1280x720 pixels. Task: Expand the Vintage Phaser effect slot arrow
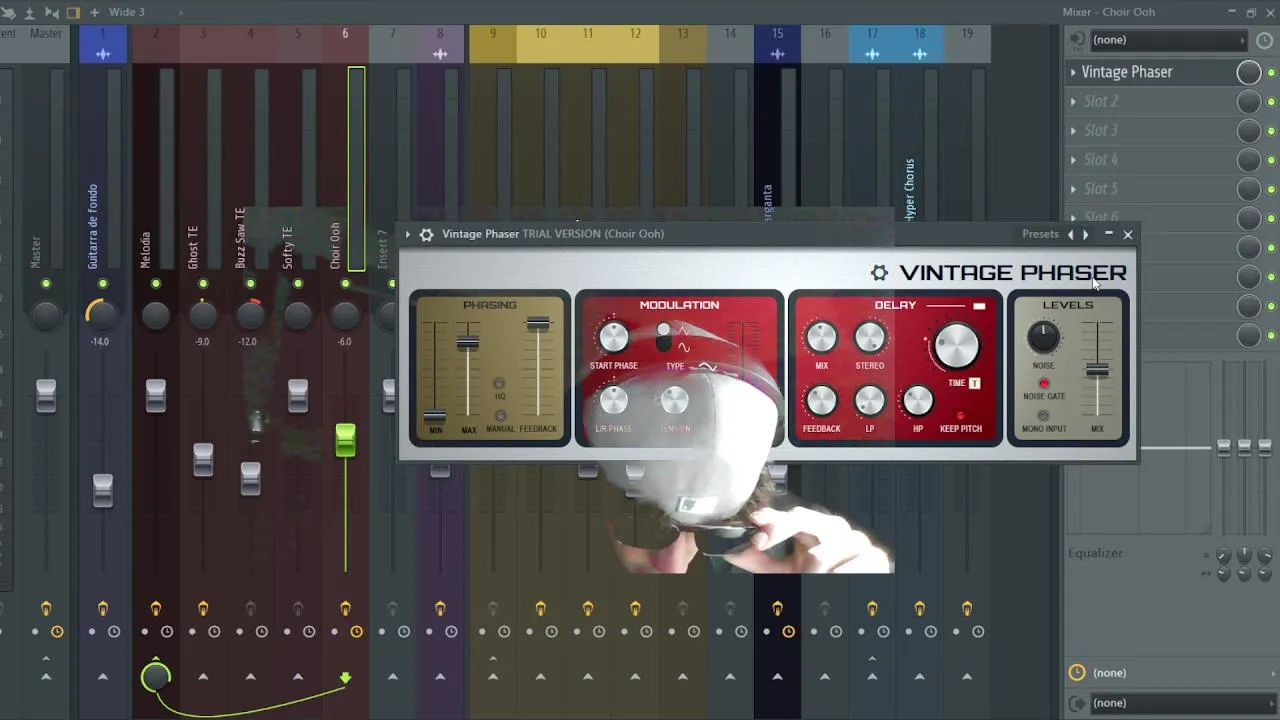[1073, 72]
